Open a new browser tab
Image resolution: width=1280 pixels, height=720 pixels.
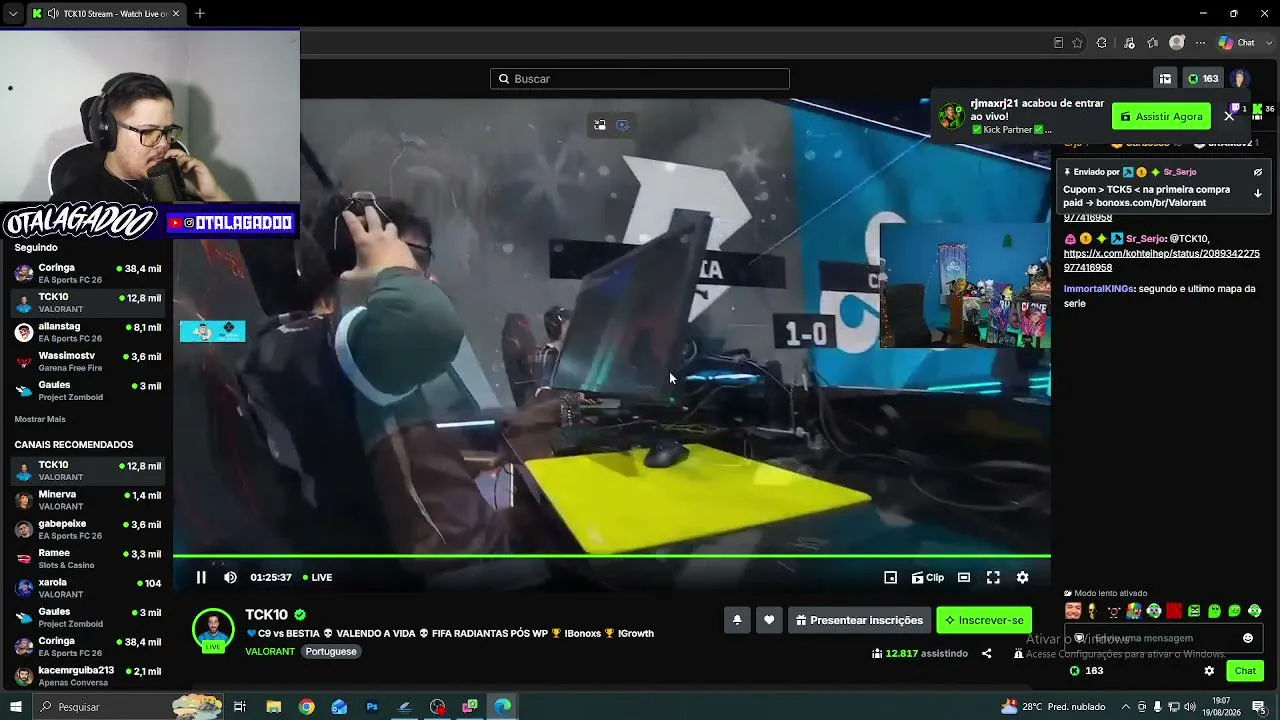[x=200, y=14]
